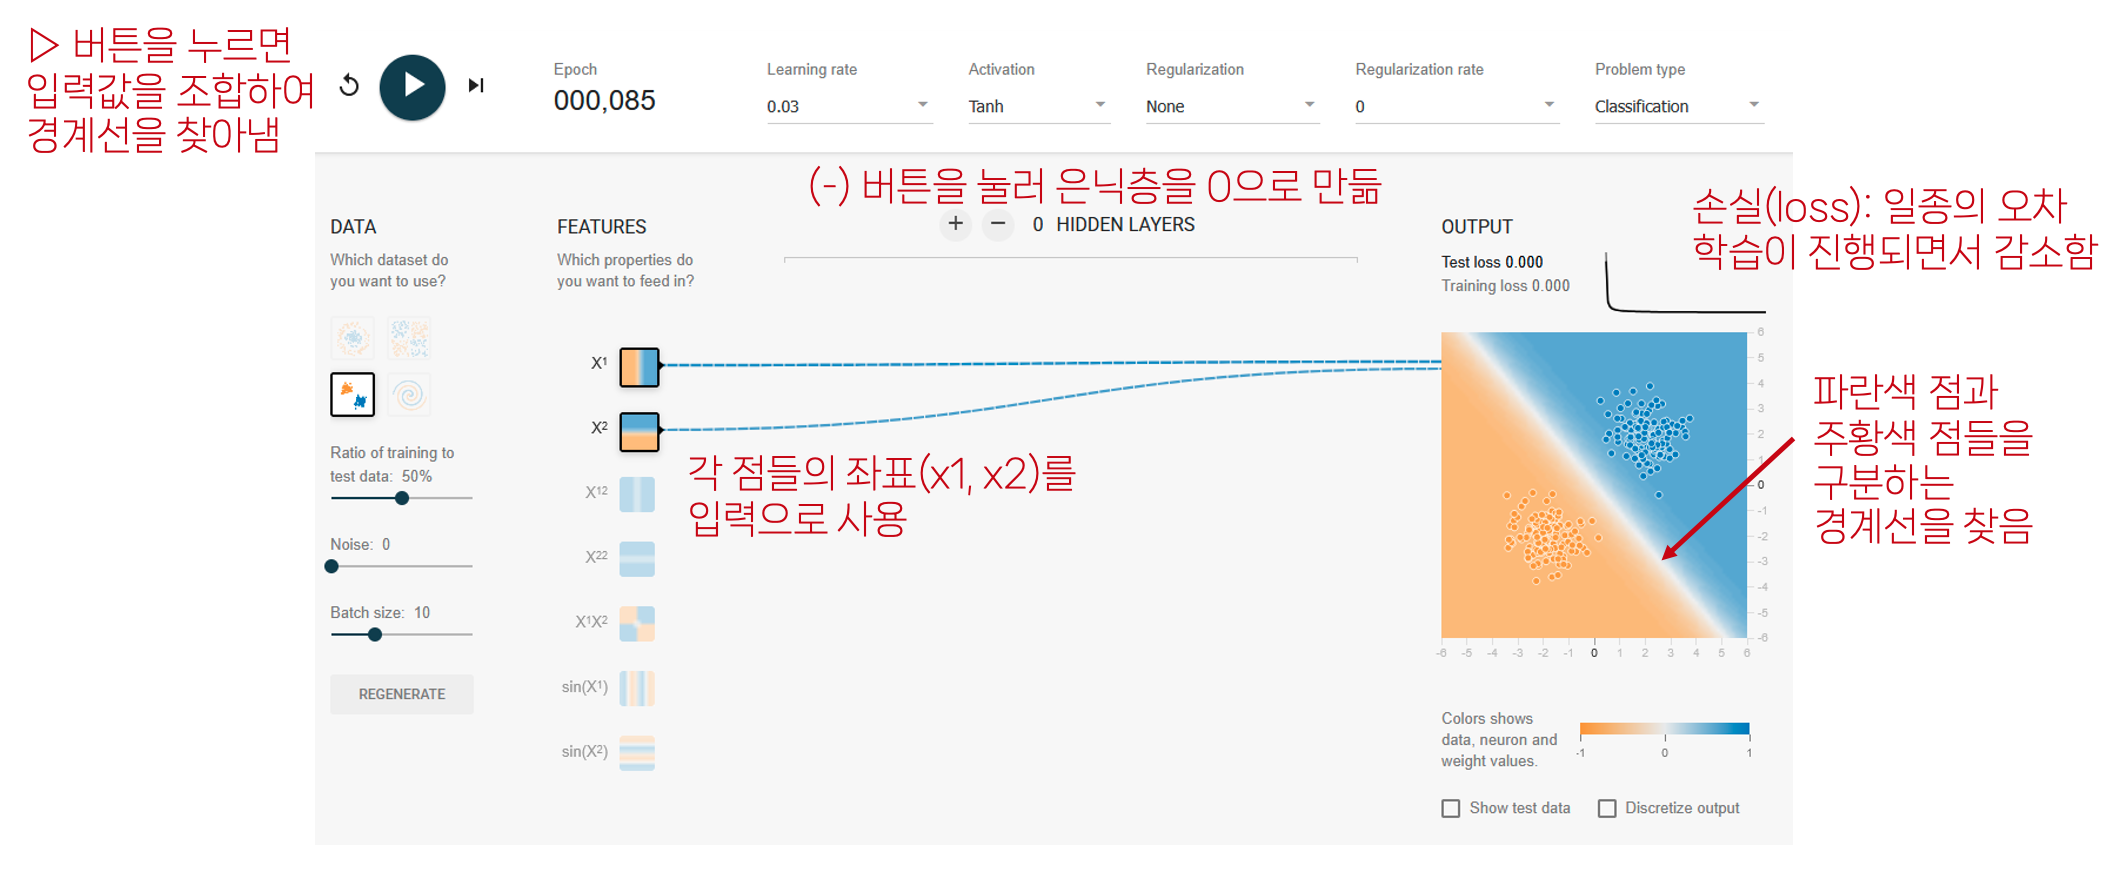Toggle the X2 feature node

639,432
